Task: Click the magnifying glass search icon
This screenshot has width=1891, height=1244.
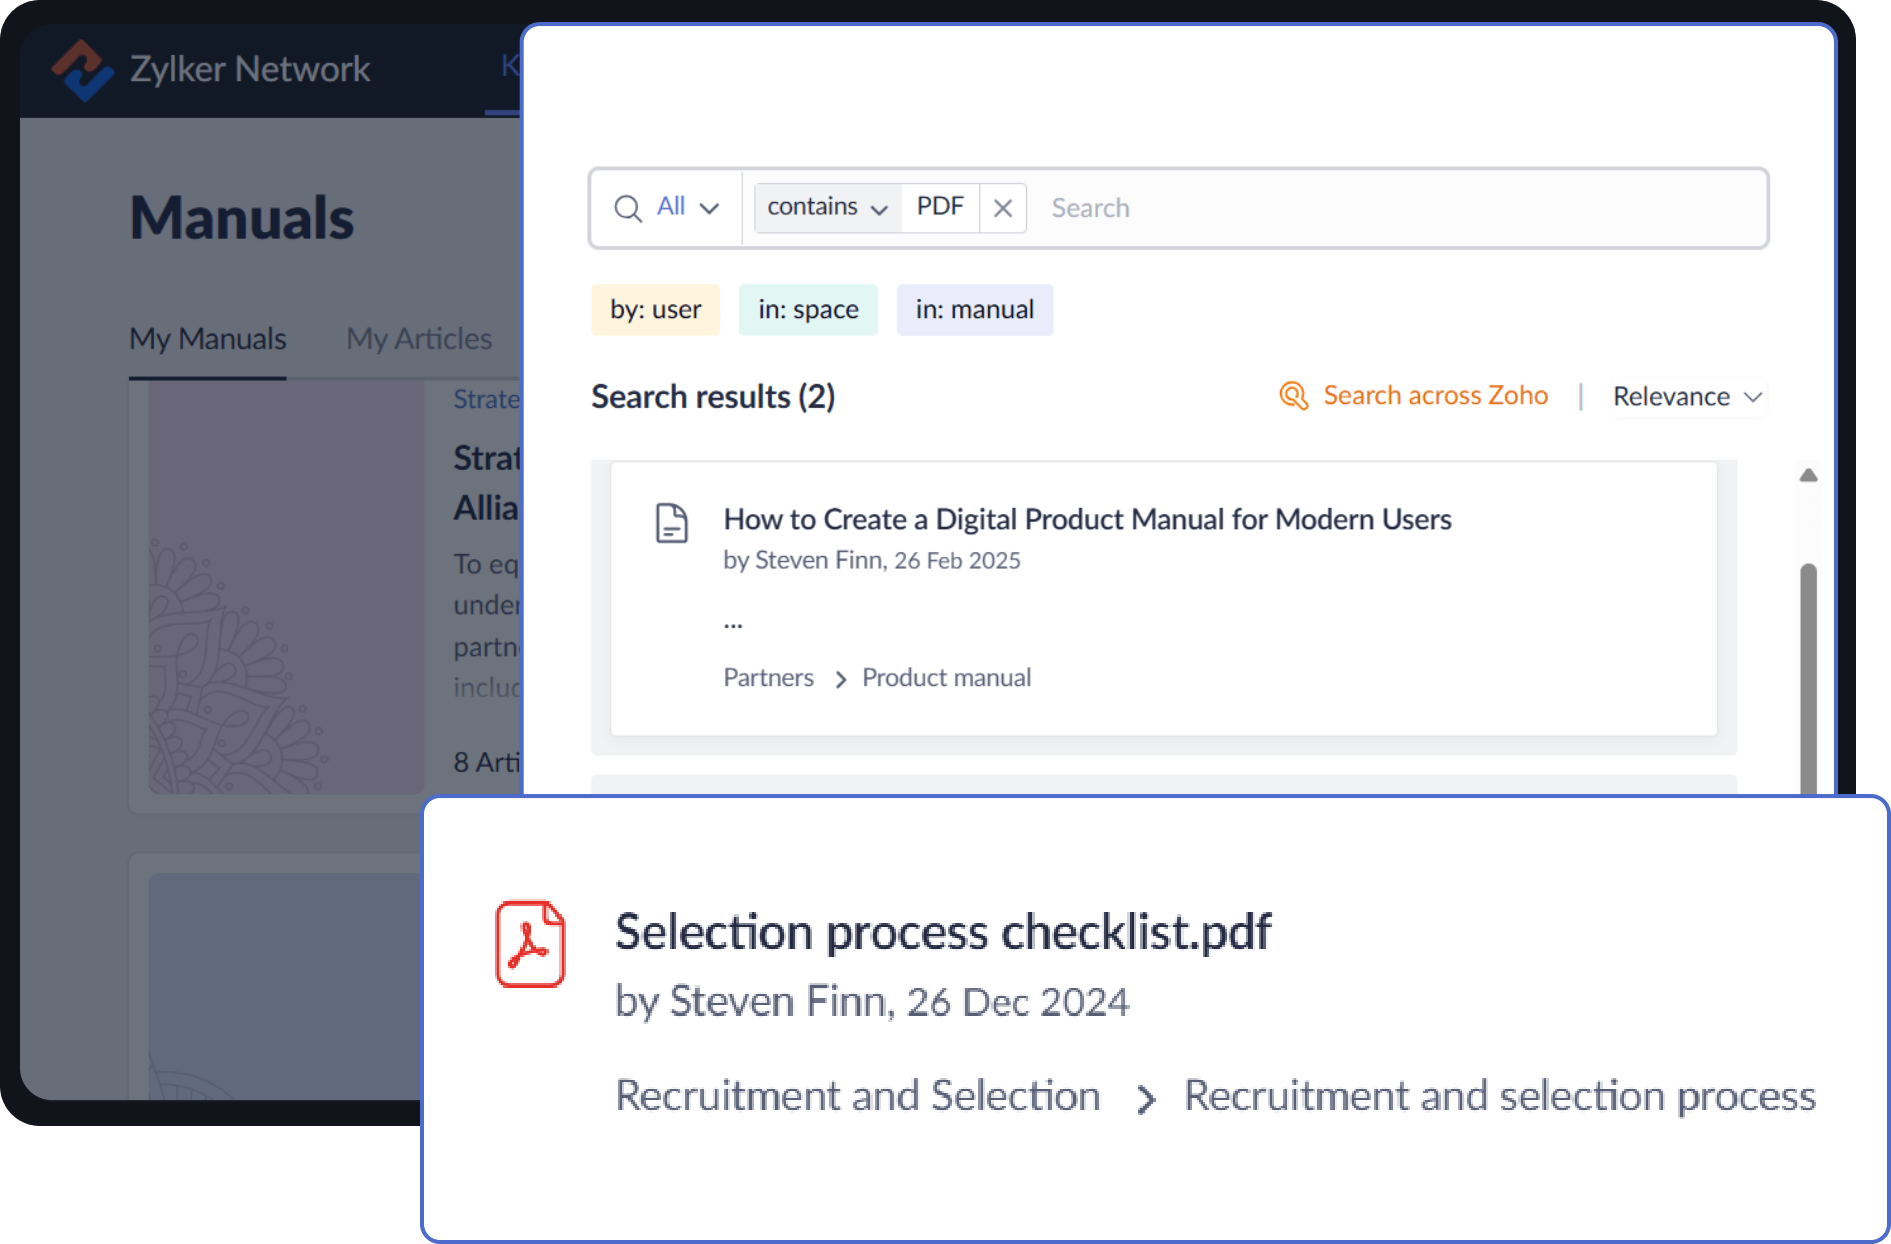Action: click(x=628, y=207)
